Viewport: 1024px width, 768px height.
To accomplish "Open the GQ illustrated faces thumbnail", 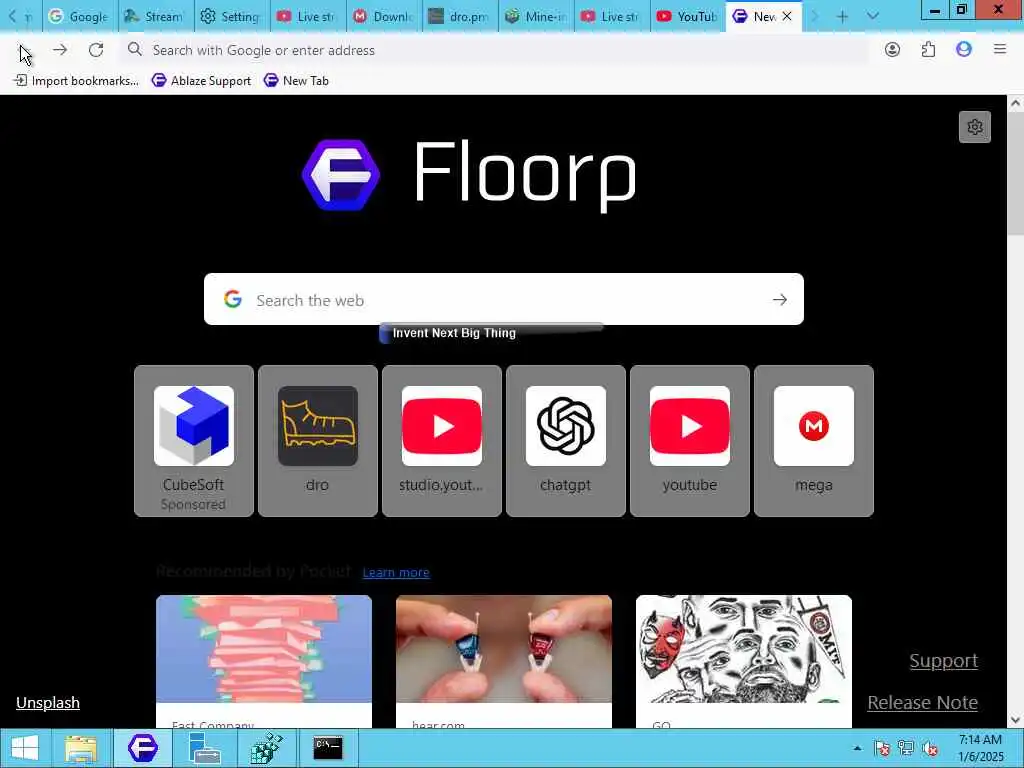I will [x=744, y=648].
